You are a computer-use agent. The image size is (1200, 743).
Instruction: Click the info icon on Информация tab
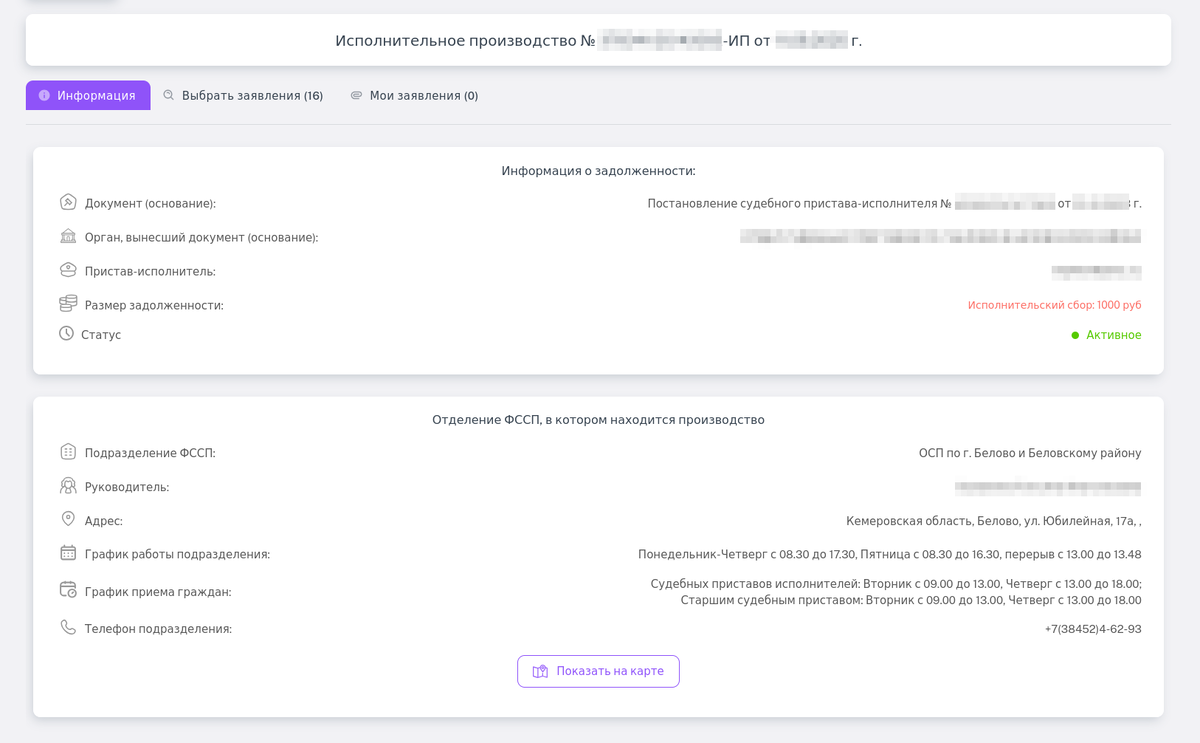pyautogui.click(x=44, y=95)
